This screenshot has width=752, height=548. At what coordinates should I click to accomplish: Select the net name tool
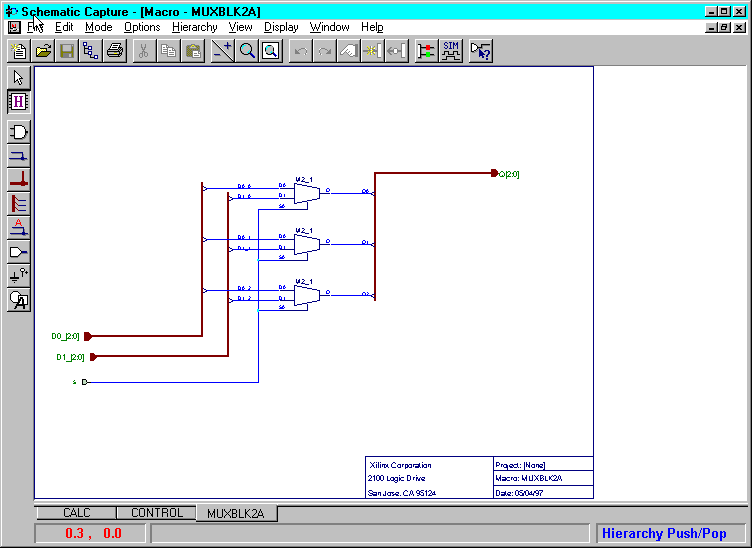[x=18, y=227]
